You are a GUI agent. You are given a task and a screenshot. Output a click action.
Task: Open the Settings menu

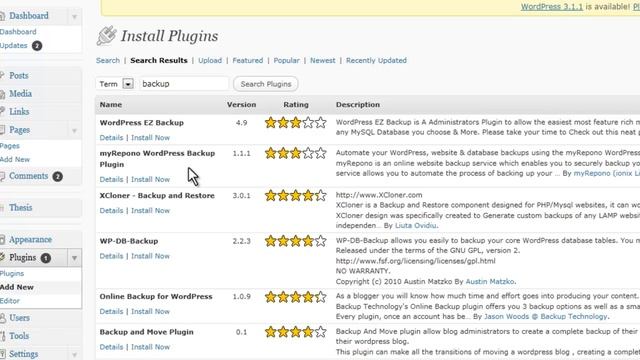coord(24,354)
